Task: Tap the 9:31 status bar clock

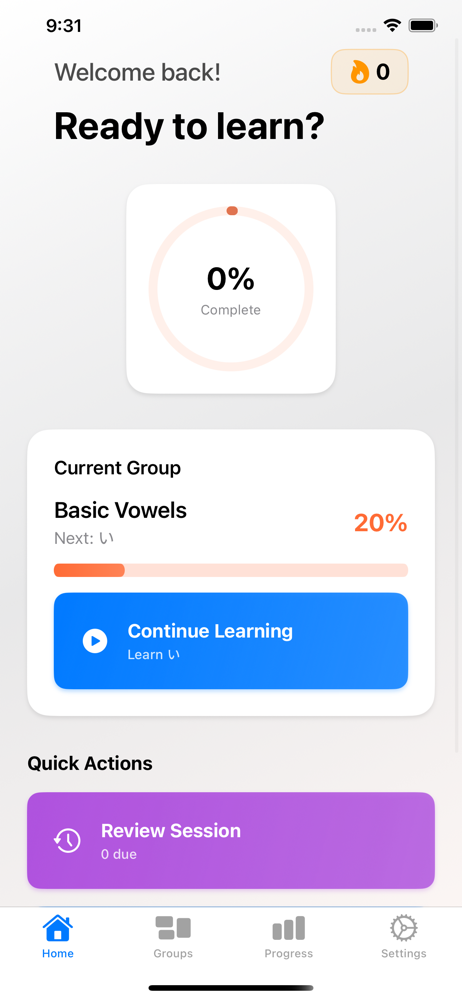Action: pyautogui.click(x=64, y=26)
